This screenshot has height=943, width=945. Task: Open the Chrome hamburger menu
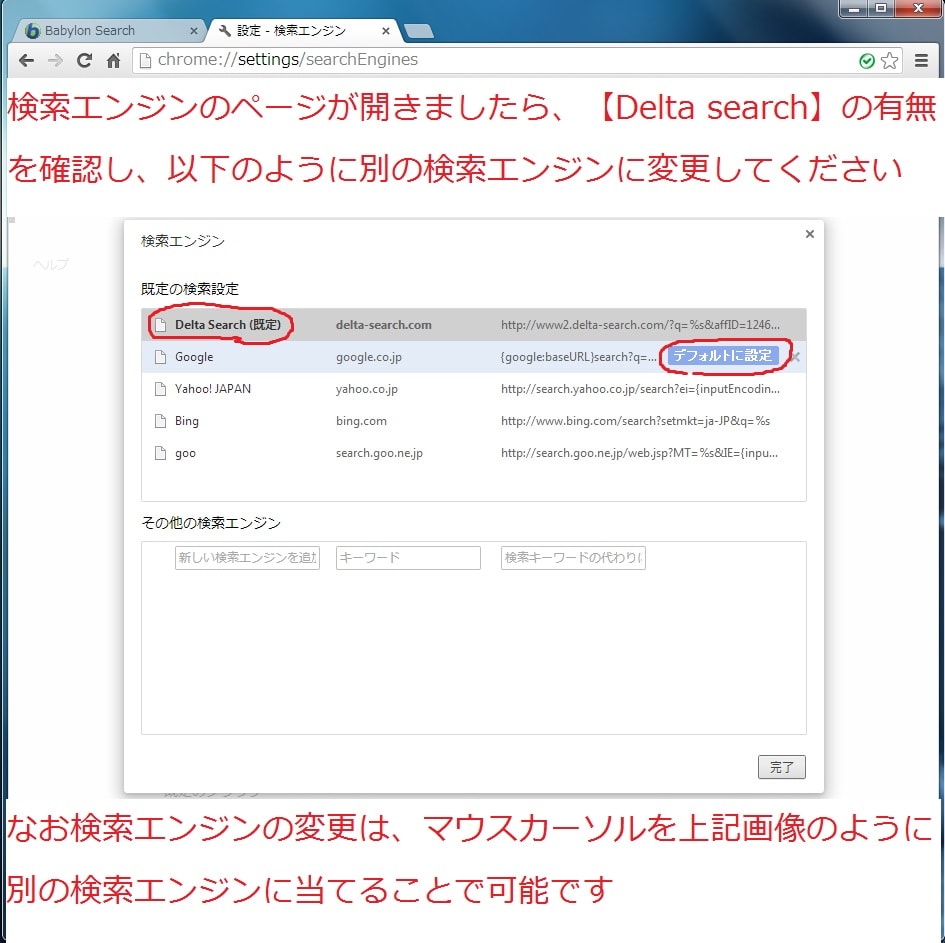tap(921, 60)
